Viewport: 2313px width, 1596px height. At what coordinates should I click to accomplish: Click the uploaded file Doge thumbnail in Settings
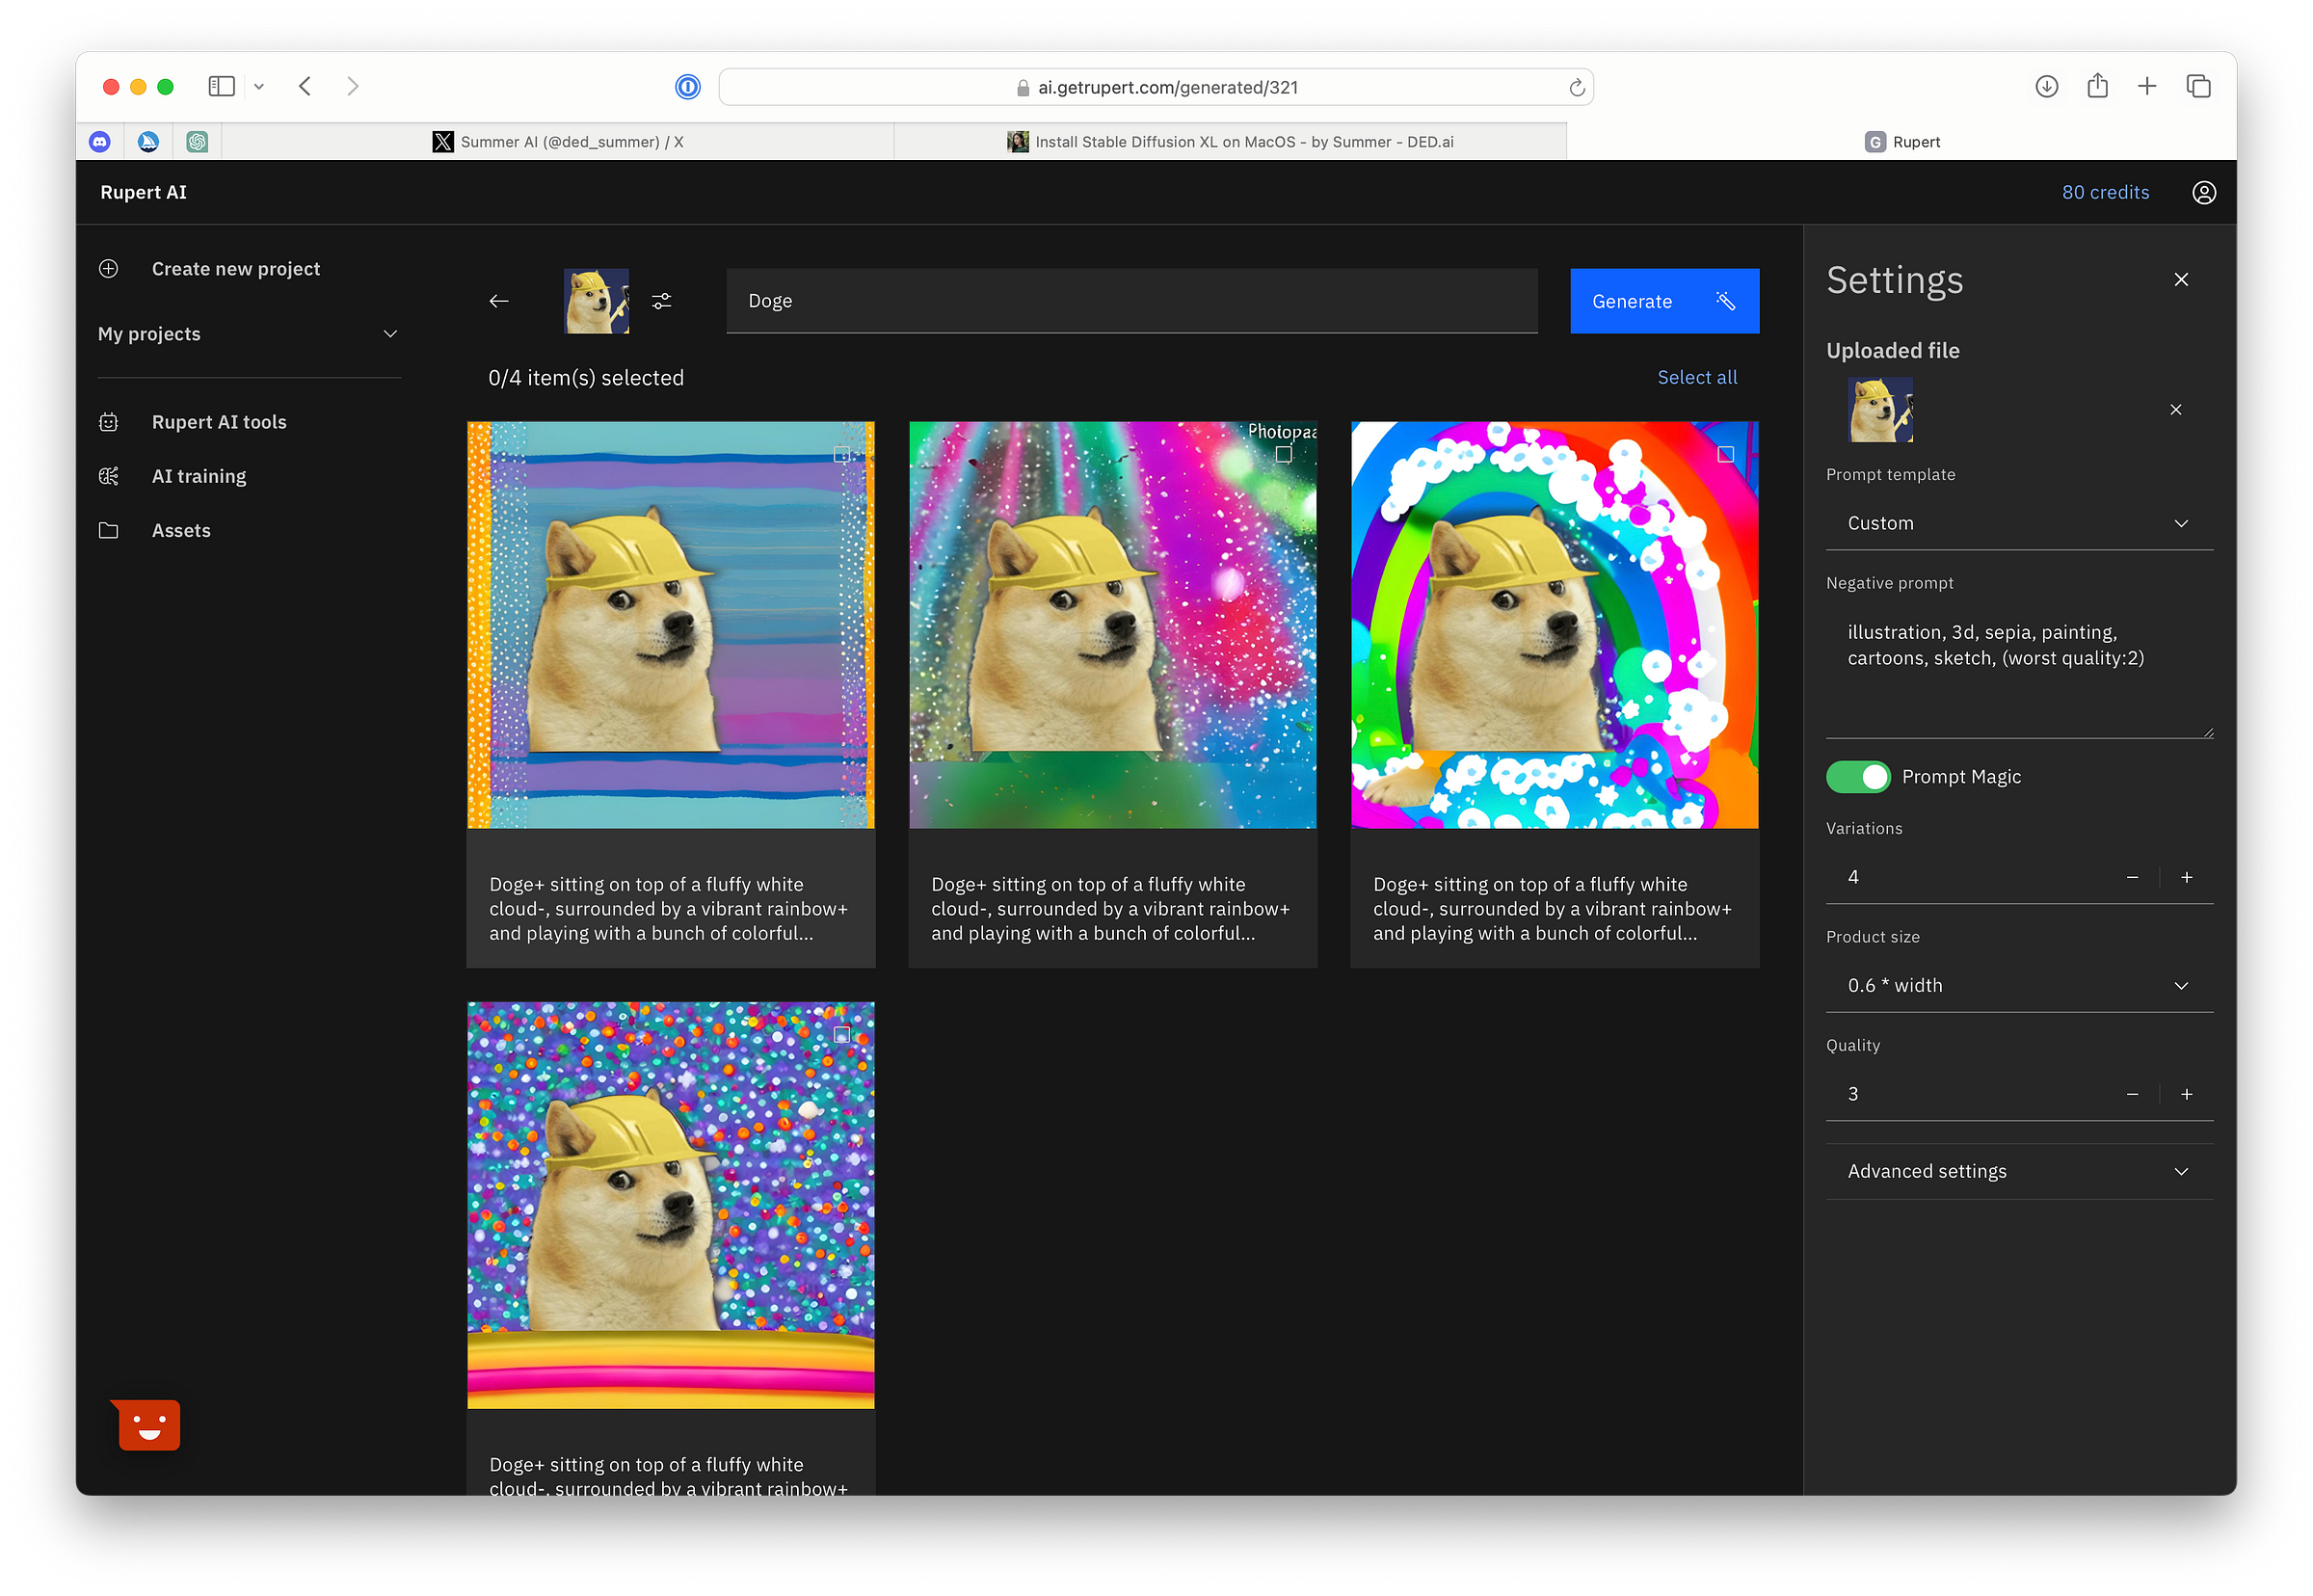tap(1881, 410)
